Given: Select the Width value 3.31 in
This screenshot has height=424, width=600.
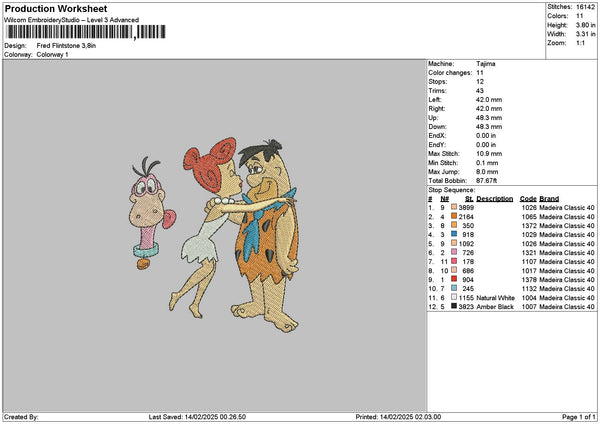Looking at the screenshot, I should point(585,34).
